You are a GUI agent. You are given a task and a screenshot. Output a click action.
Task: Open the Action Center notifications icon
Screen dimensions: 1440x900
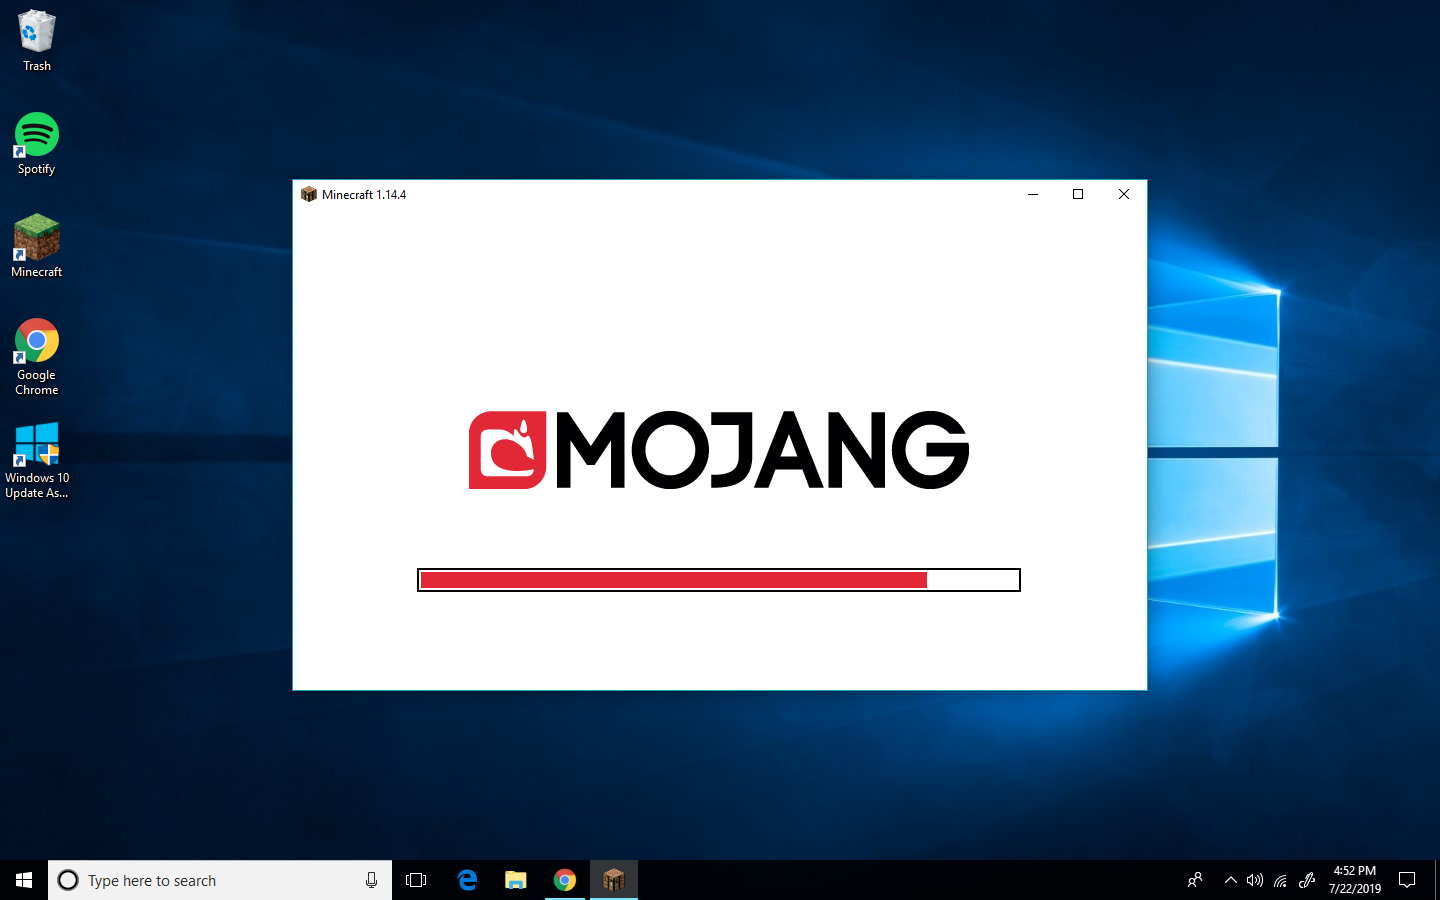point(1407,880)
